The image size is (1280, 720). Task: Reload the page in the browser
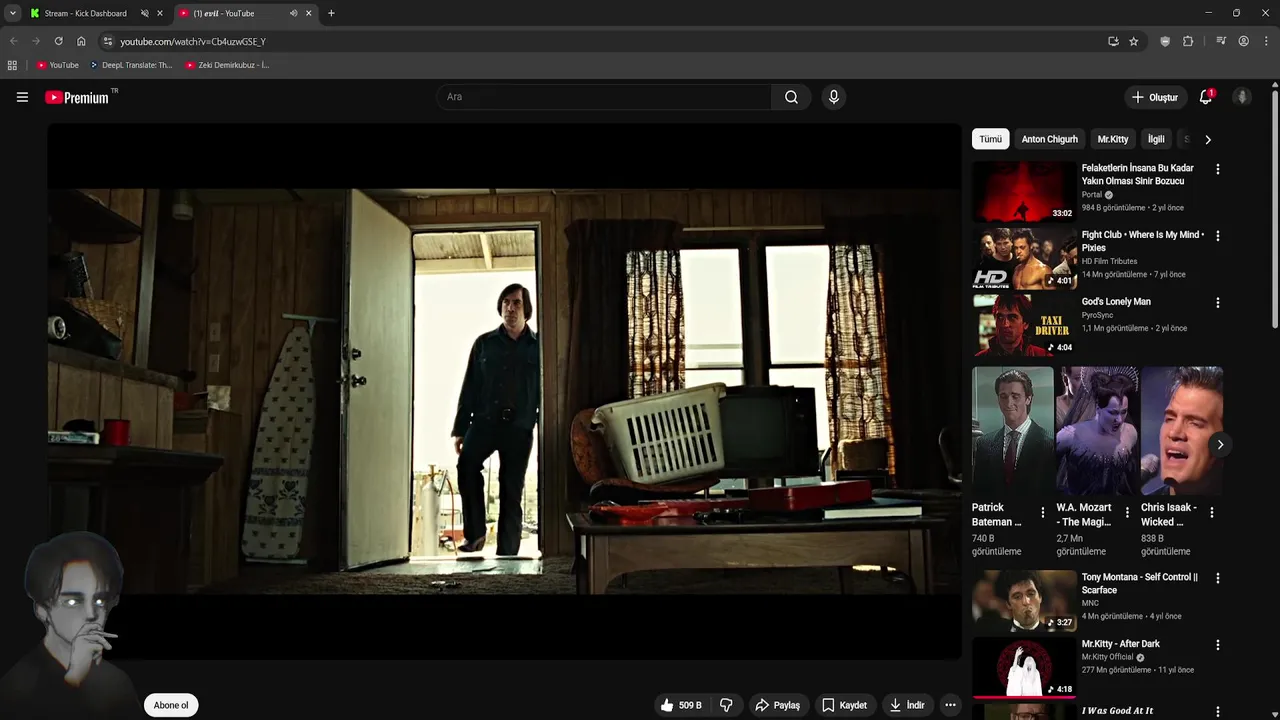click(58, 41)
